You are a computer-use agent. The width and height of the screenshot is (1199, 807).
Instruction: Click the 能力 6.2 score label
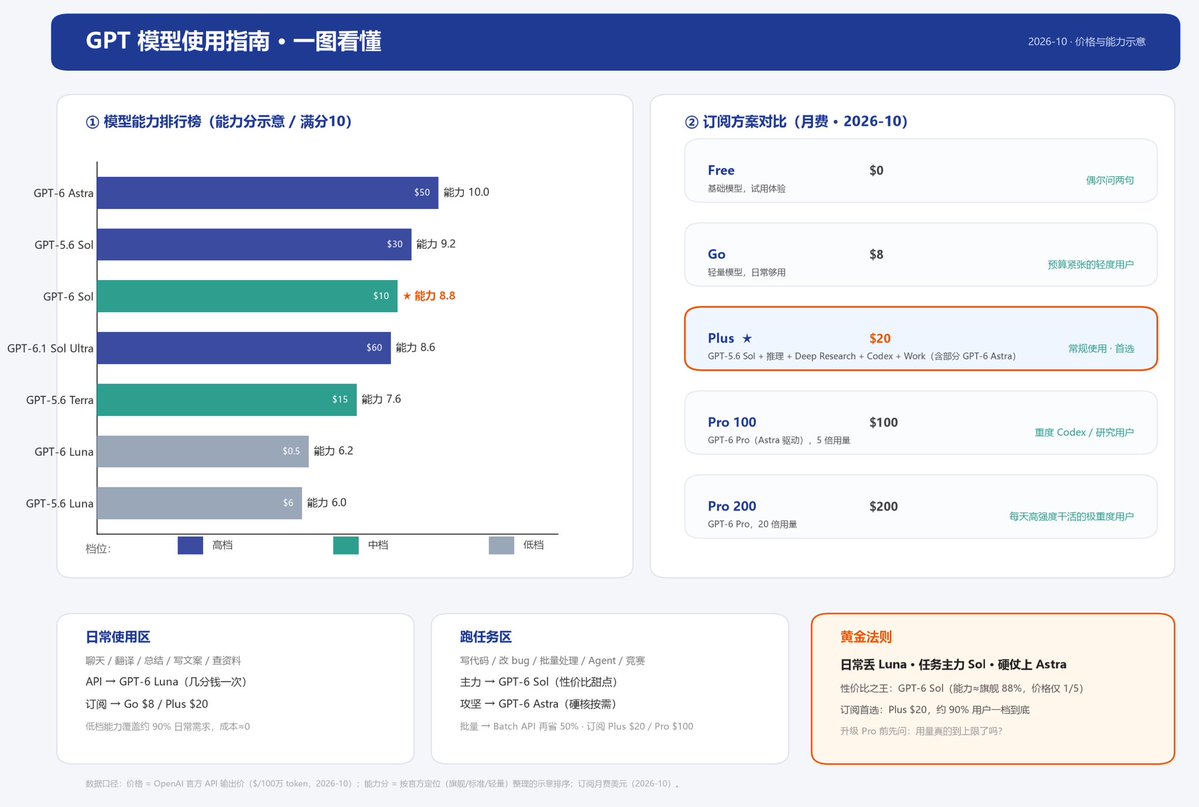pos(333,451)
